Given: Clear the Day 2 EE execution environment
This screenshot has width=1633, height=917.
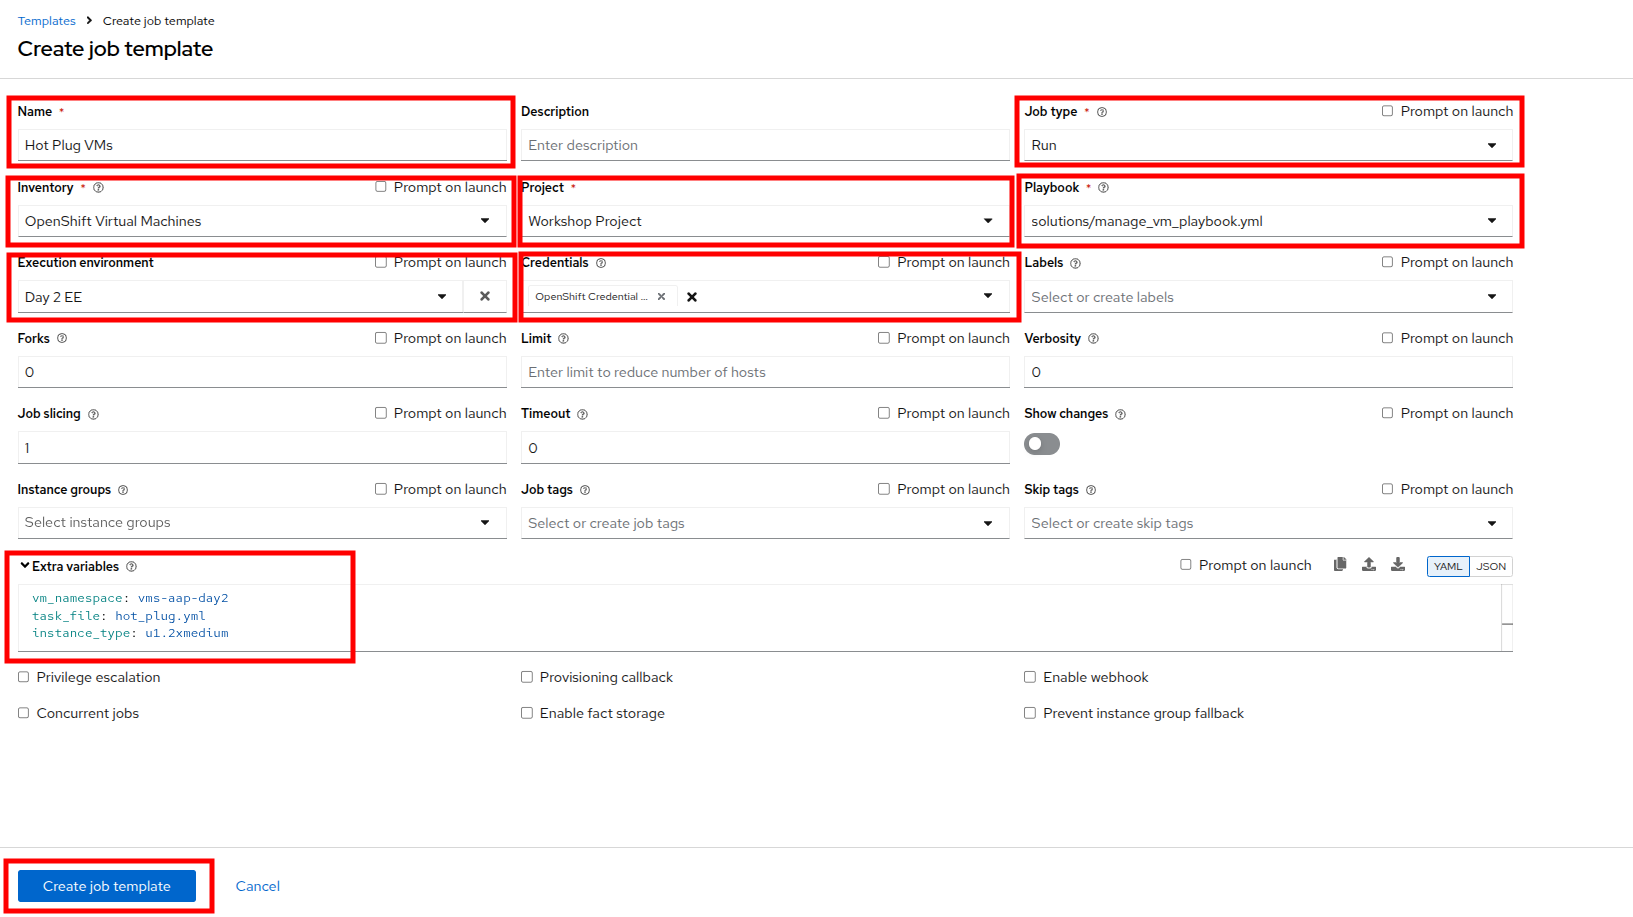Looking at the screenshot, I should coord(485,297).
